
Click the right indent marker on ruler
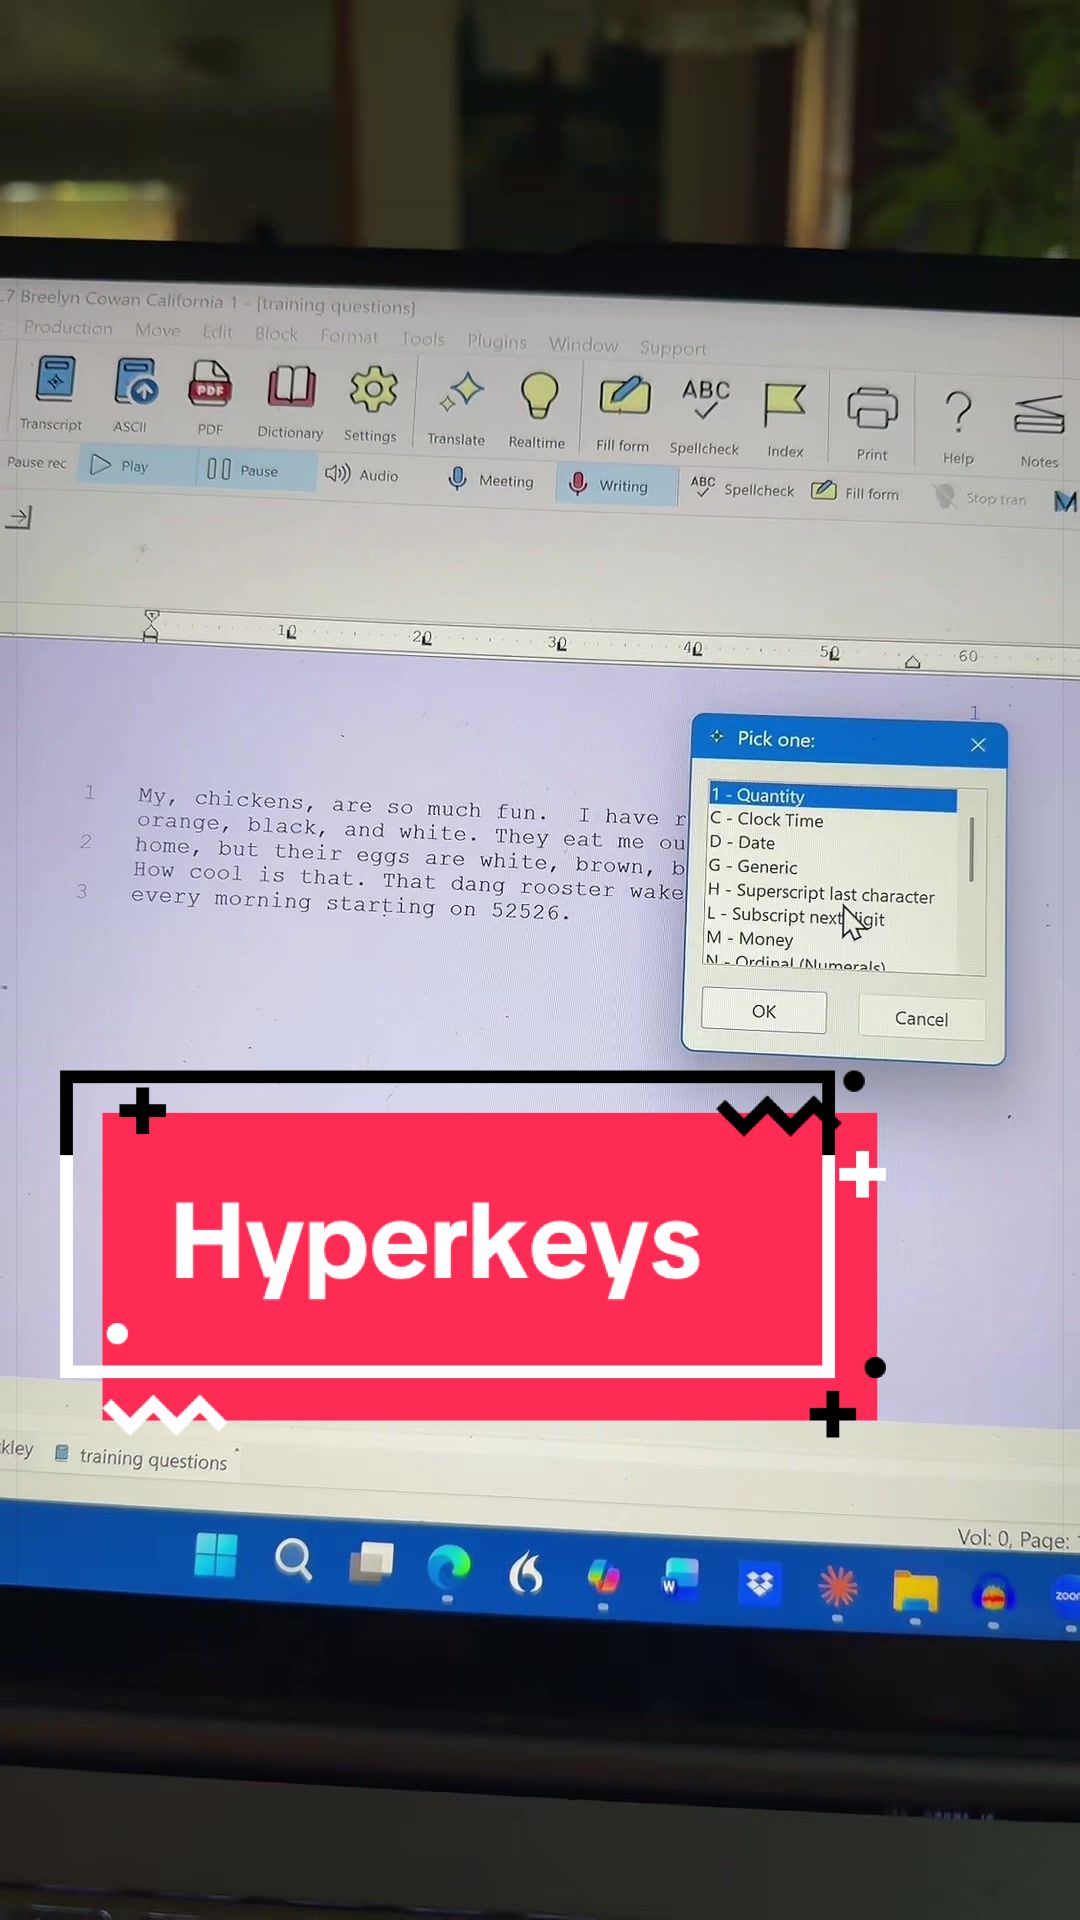[x=912, y=661]
